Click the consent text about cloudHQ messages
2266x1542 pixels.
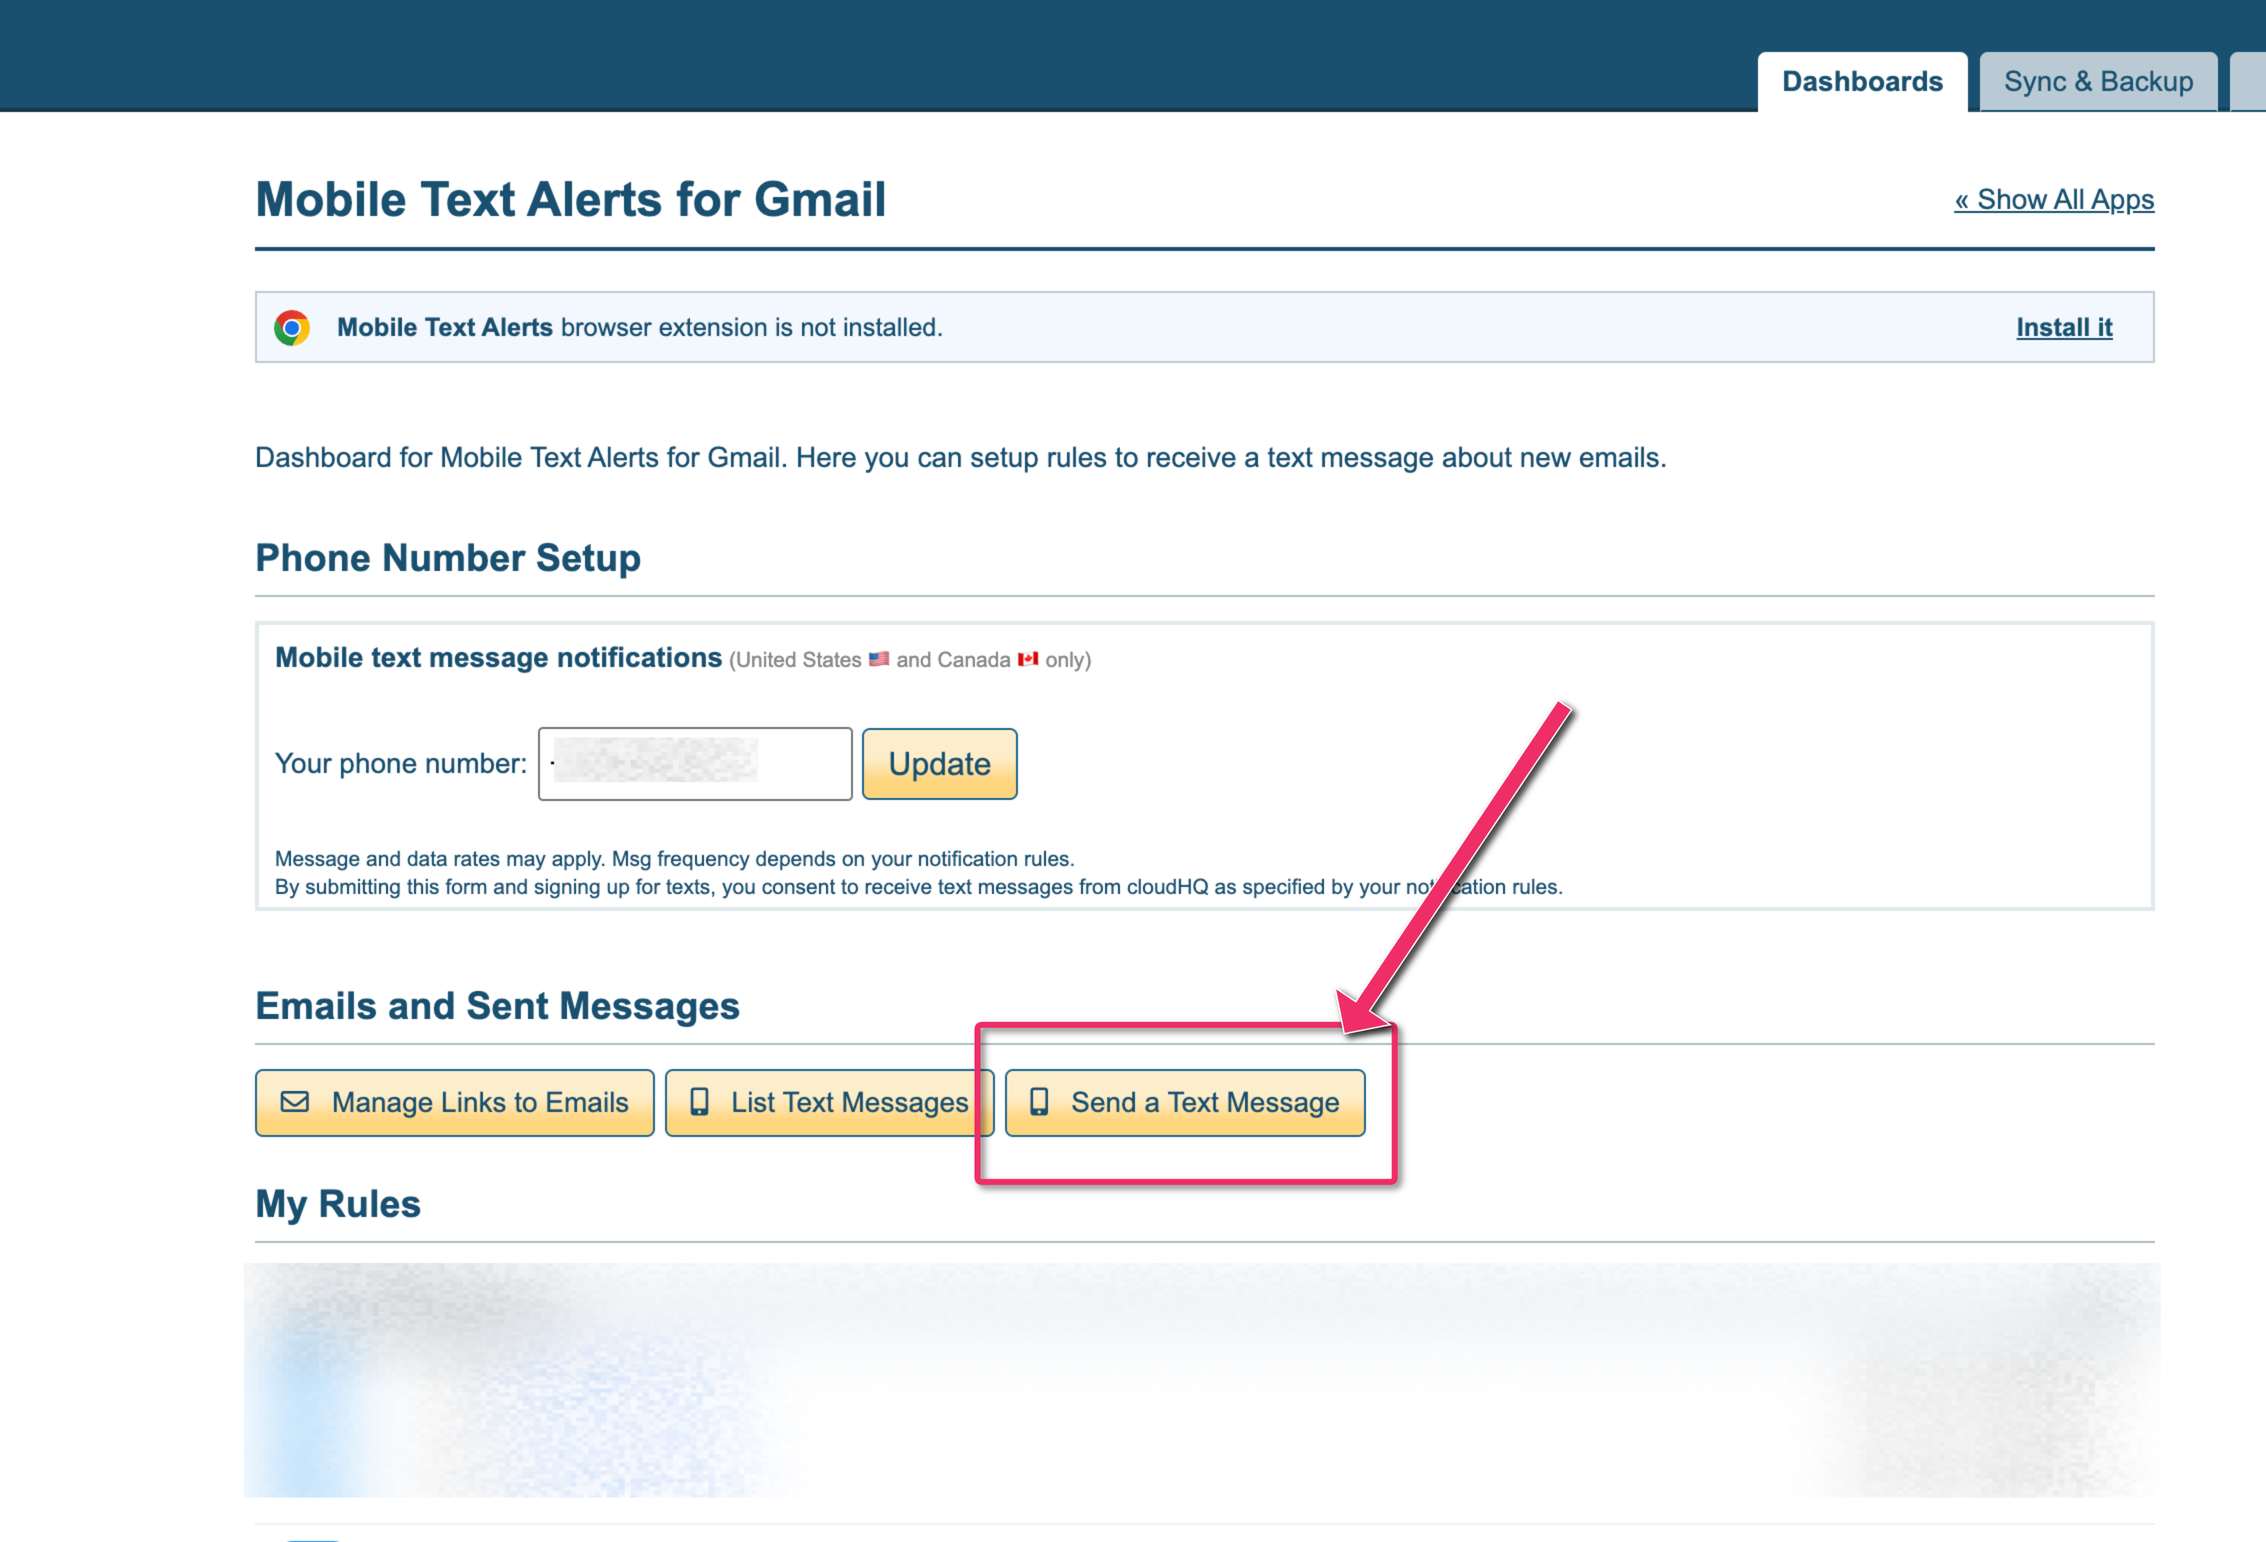coord(918,887)
